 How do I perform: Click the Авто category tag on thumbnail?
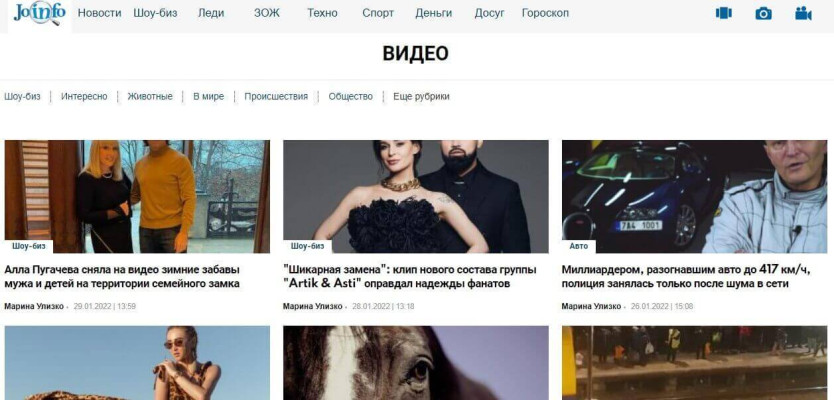point(579,246)
